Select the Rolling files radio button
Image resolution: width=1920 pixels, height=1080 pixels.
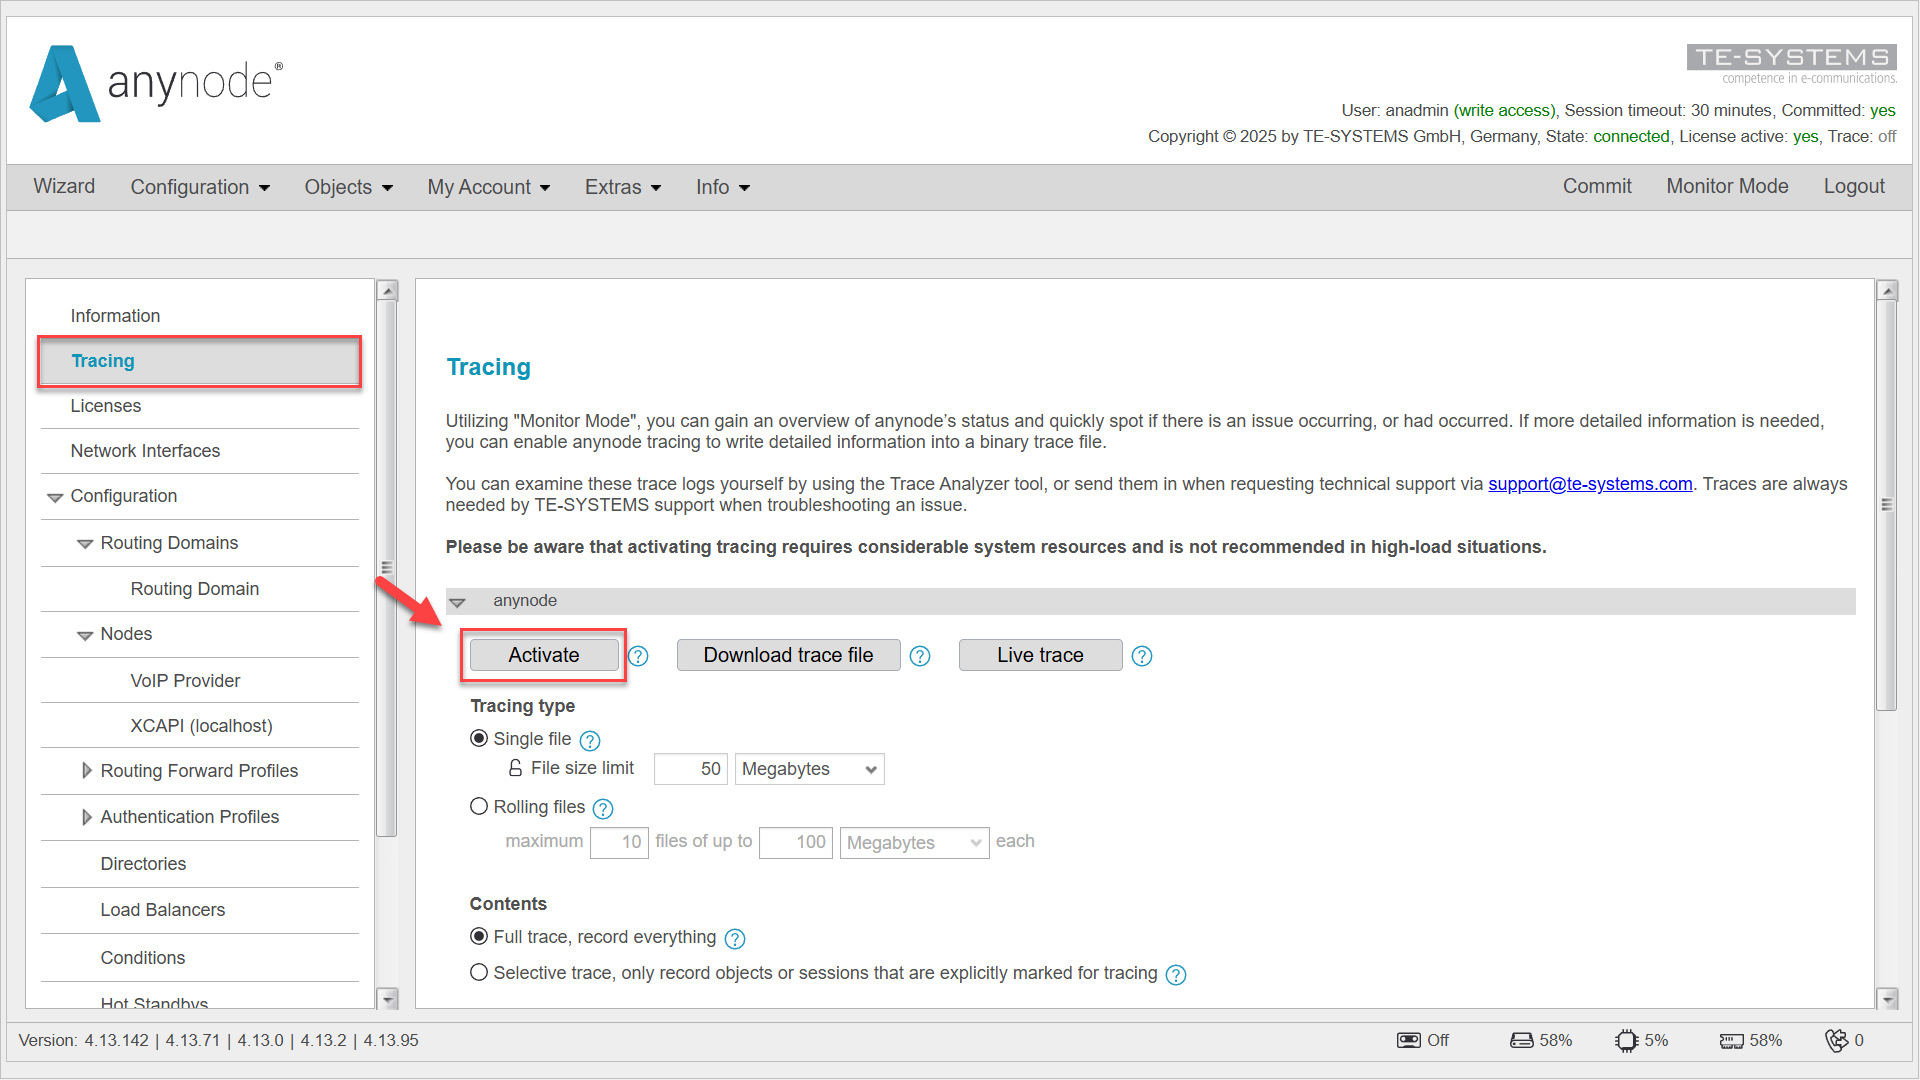coord(479,806)
